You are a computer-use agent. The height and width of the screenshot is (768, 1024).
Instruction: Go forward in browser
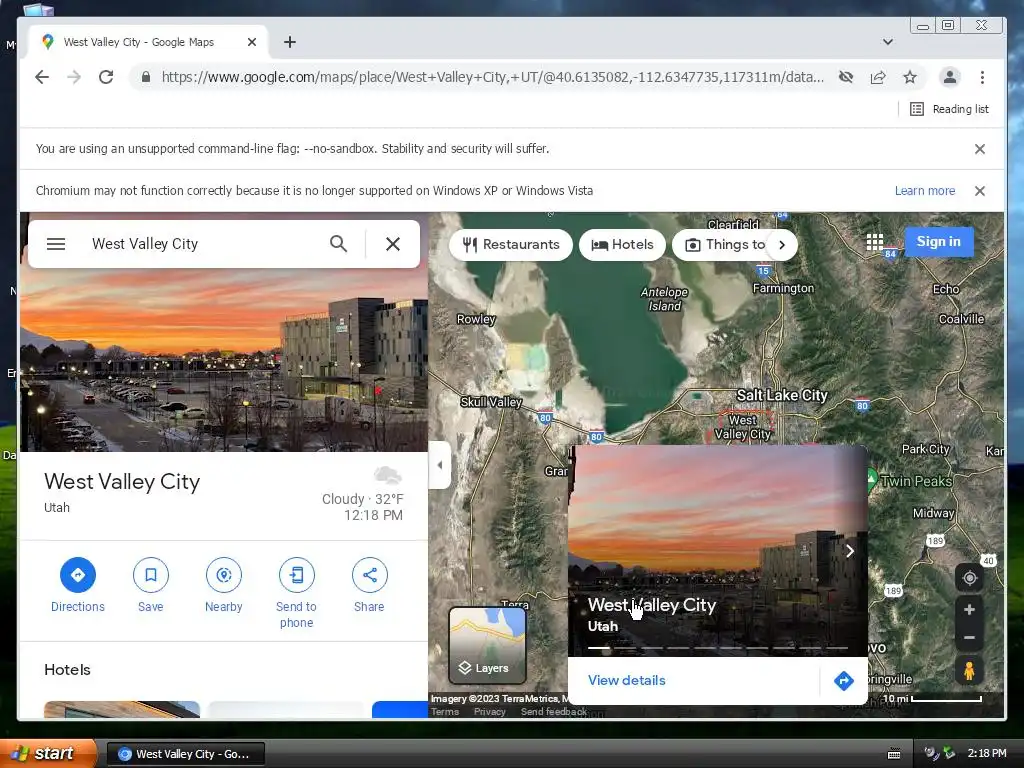(x=74, y=77)
